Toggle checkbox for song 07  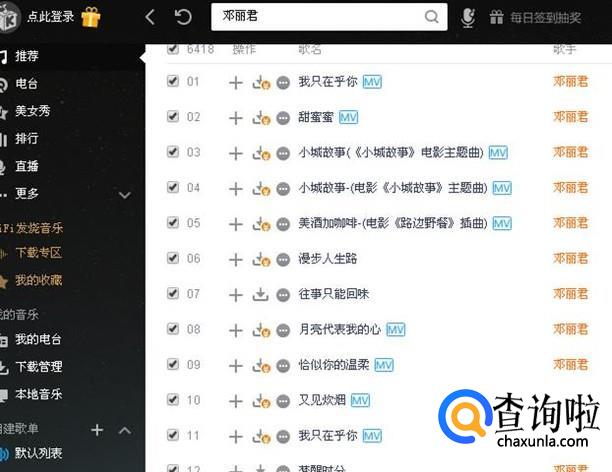click(173, 293)
